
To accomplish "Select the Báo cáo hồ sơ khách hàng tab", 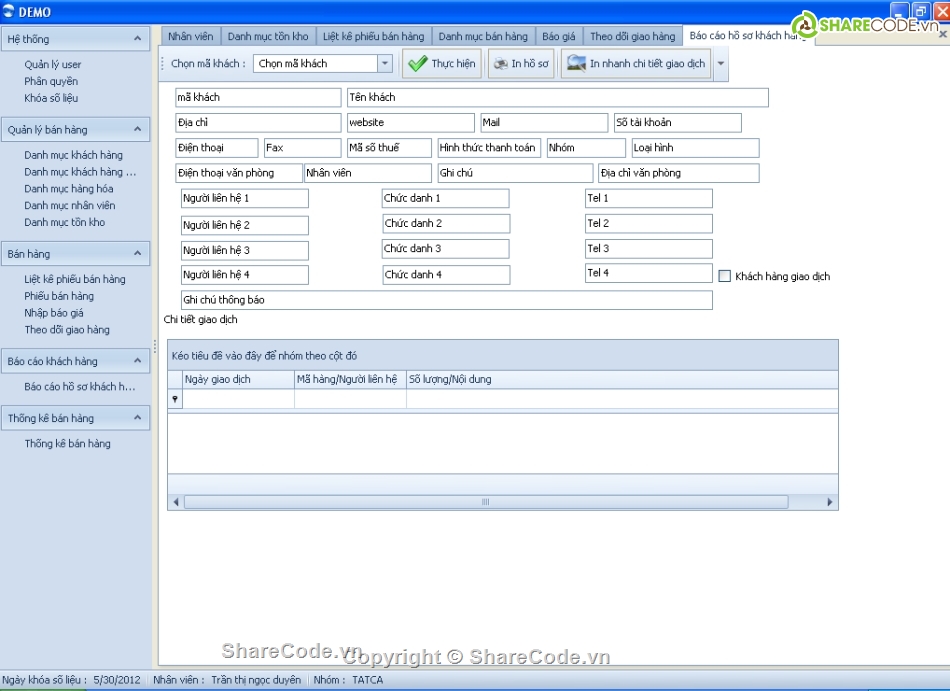I will pyautogui.click(x=748, y=36).
